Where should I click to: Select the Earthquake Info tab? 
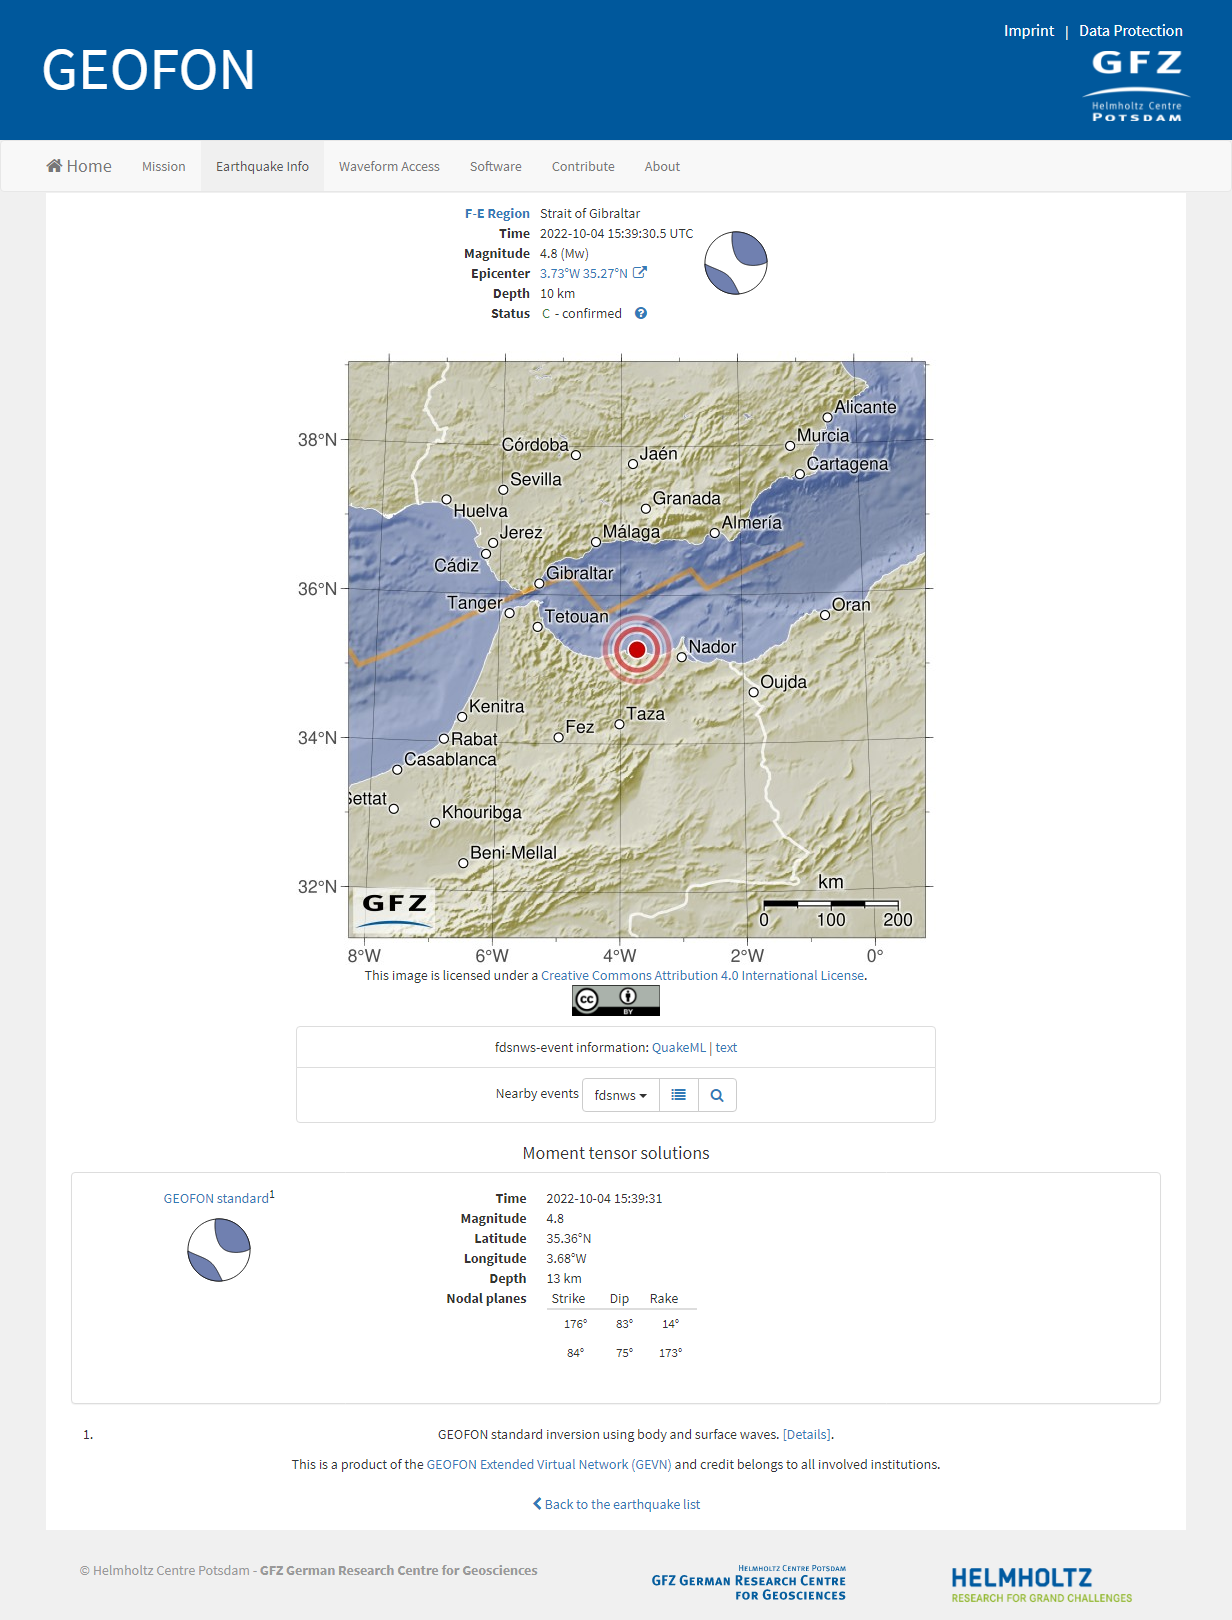(x=262, y=166)
